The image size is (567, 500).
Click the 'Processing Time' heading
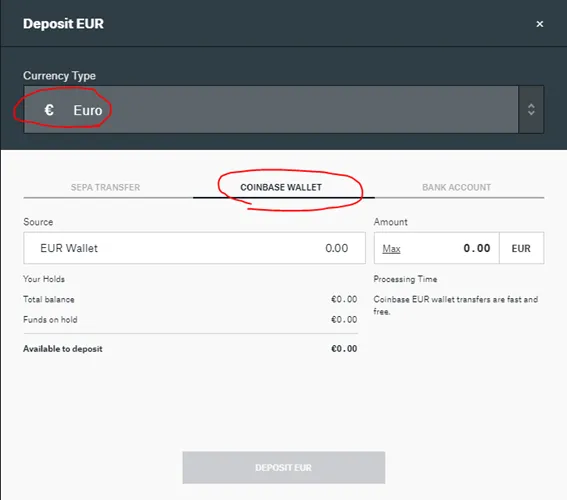click(405, 279)
